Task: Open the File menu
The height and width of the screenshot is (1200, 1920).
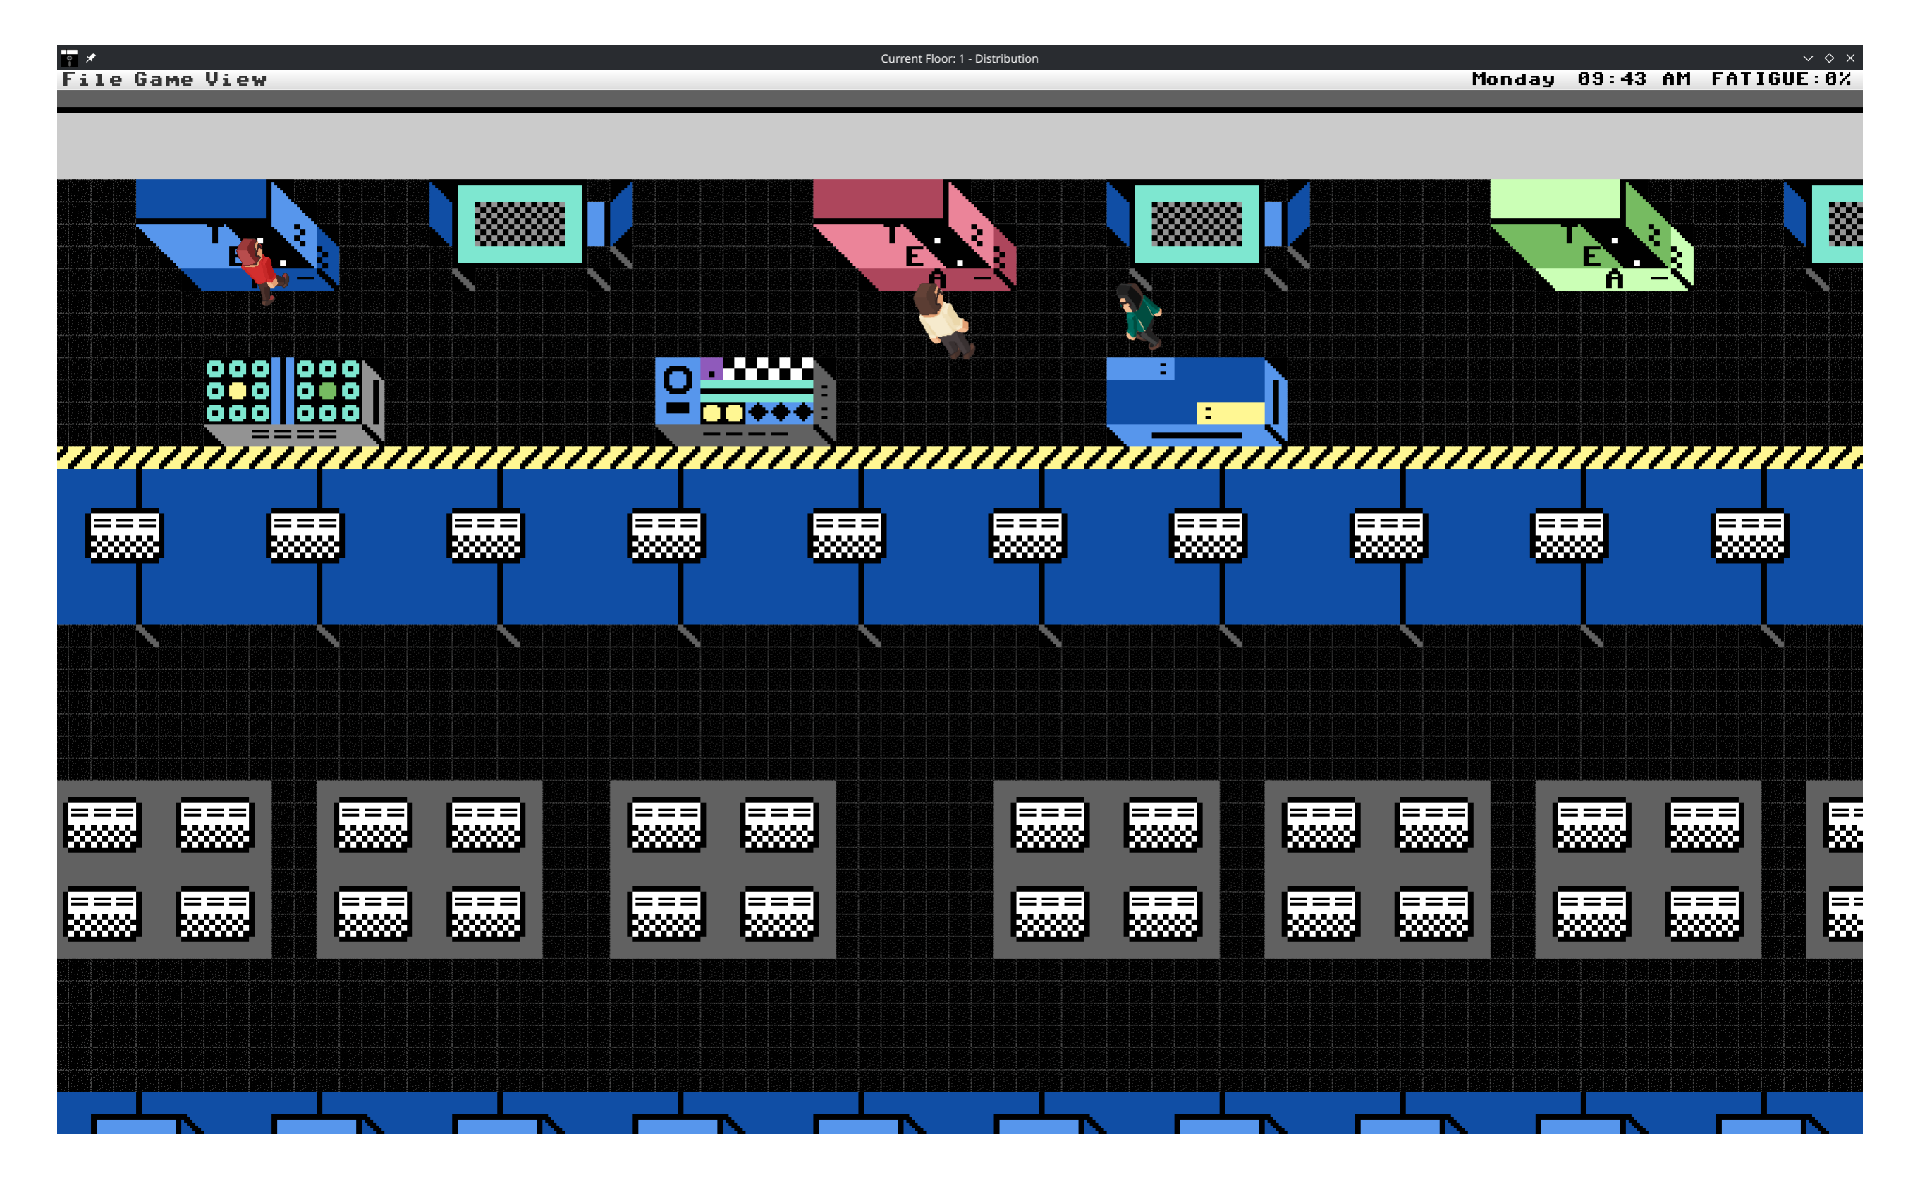Action: tap(91, 79)
